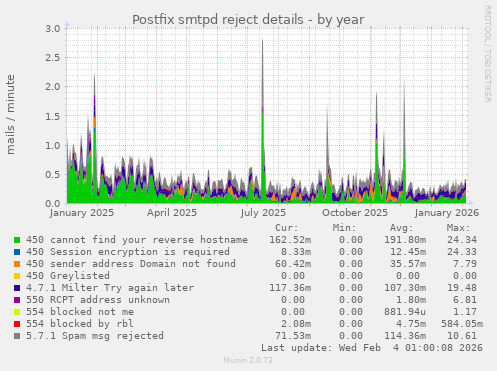Click the gray Spam msg rejected swatch
The height and width of the screenshot is (371, 497).
tap(17, 336)
